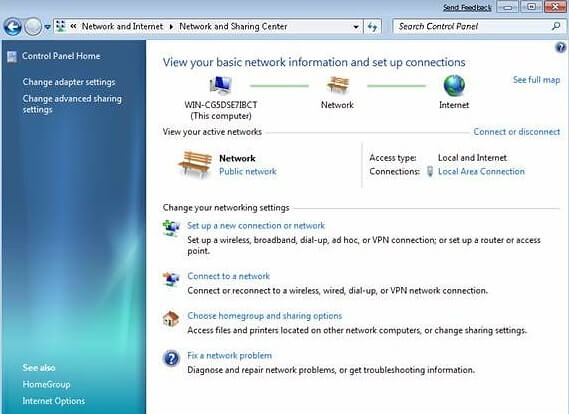The width and height of the screenshot is (569, 414).
Task: Click the Internet globe icon
Action: [x=454, y=86]
